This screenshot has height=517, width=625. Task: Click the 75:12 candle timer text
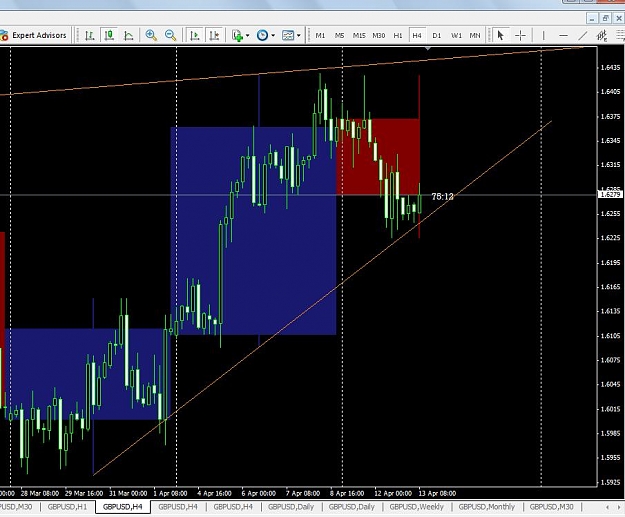[442, 197]
